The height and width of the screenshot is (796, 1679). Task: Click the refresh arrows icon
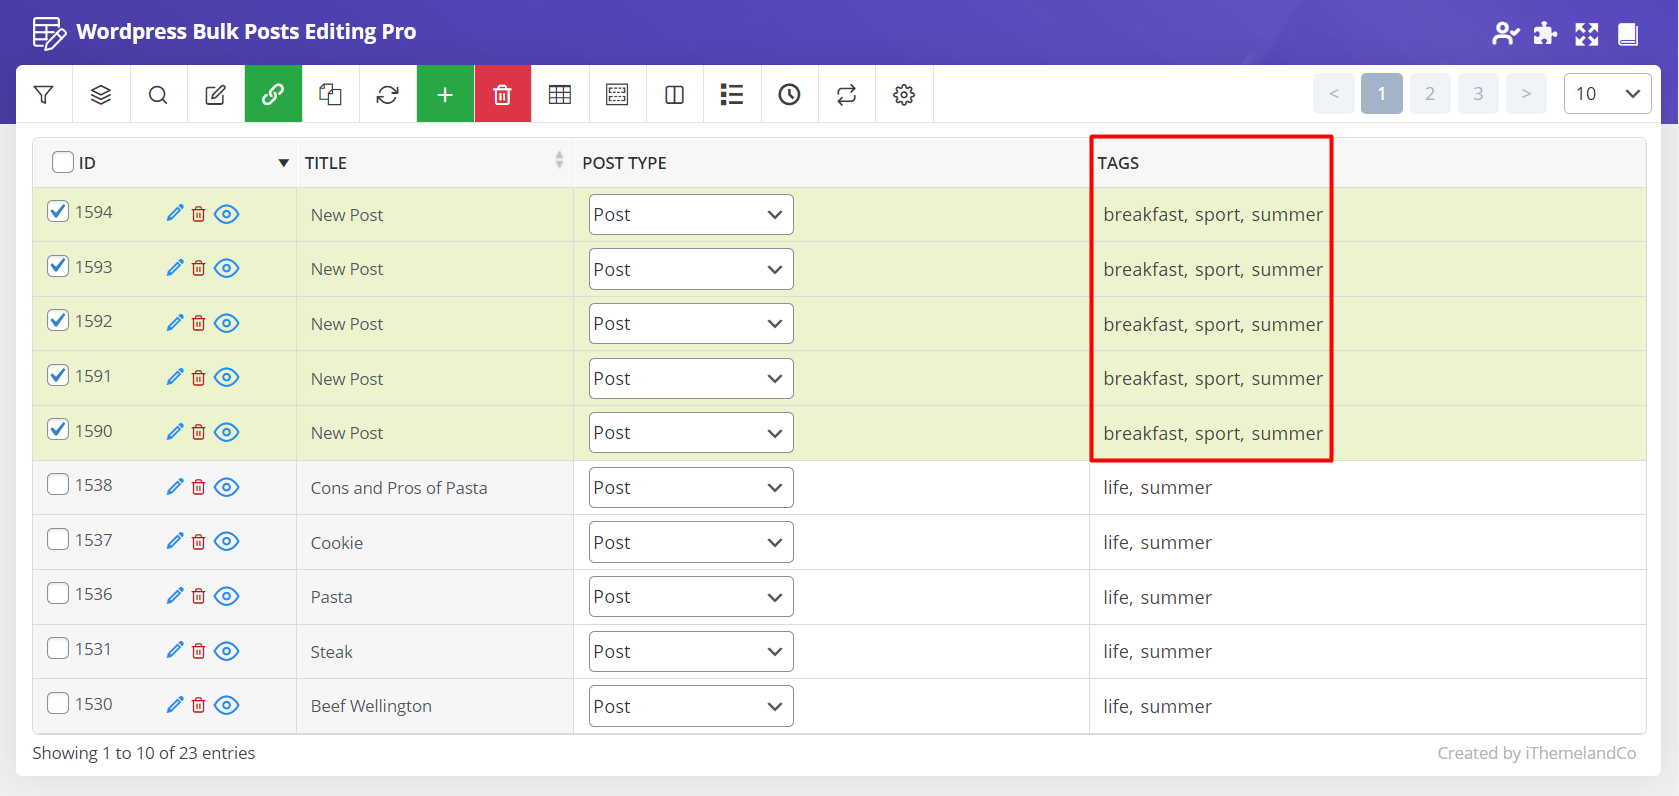click(x=387, y=94)
